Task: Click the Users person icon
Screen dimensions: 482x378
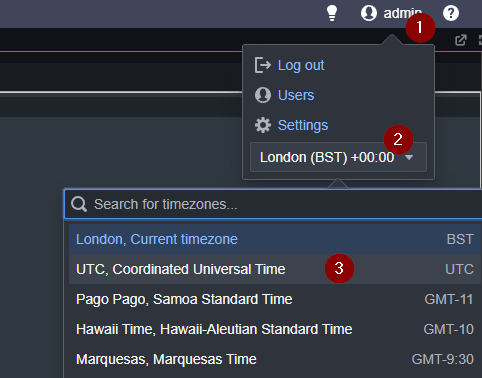Action: pyautogui.click(x=263, y=95)
